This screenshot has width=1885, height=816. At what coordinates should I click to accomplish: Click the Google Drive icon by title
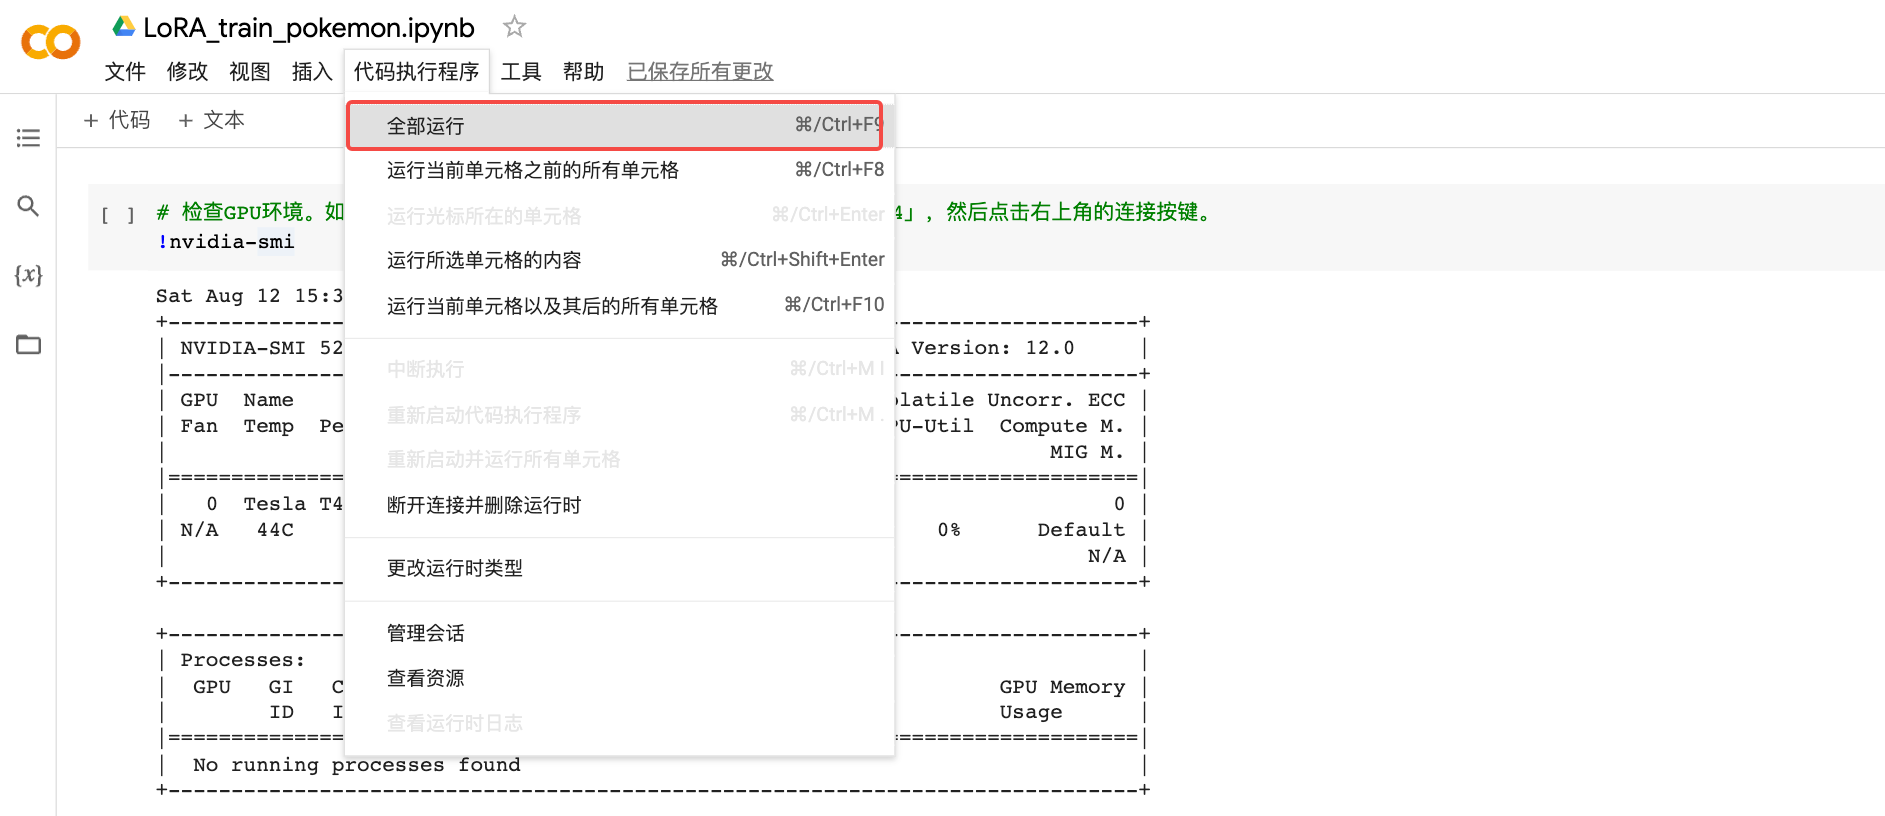click(x=124, y=27)
